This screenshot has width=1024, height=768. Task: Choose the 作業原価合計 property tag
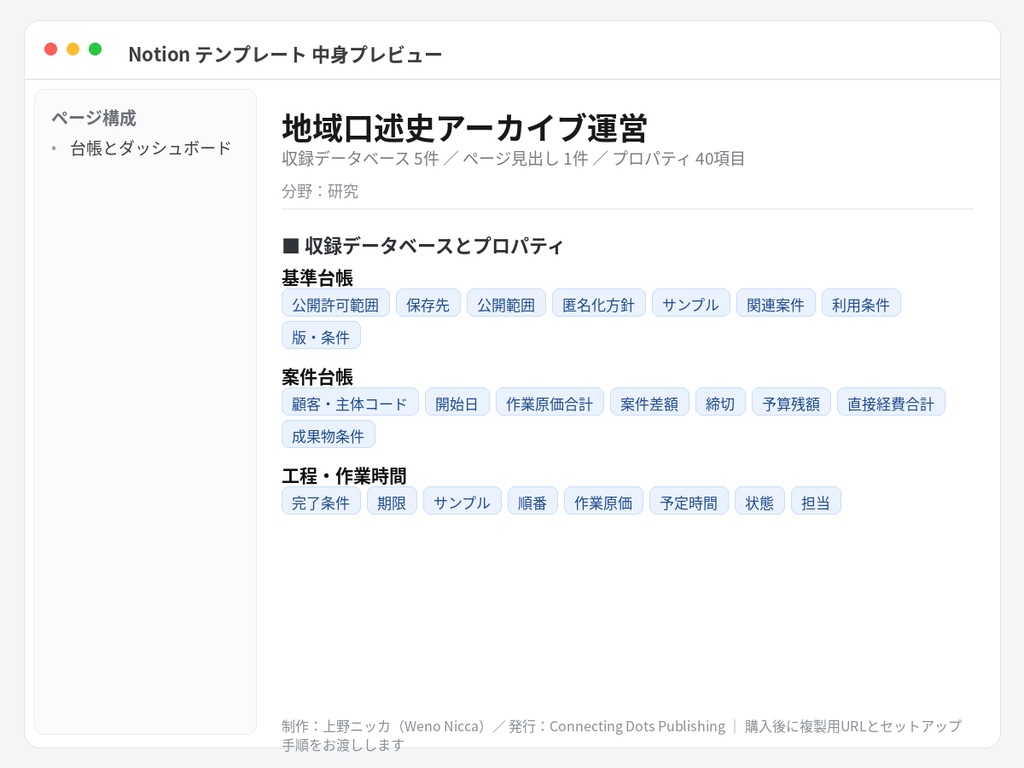tap(549, 403)
